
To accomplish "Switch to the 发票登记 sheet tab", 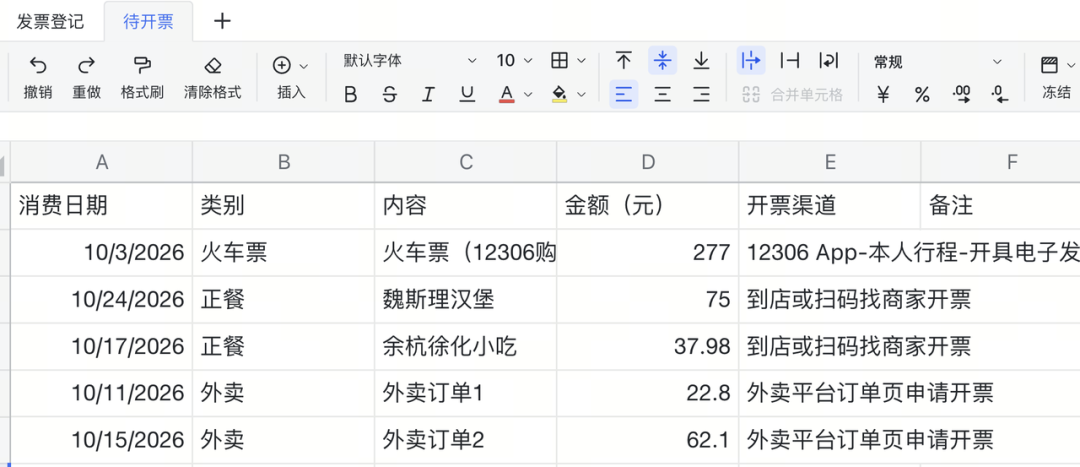I will pos(50,21).
